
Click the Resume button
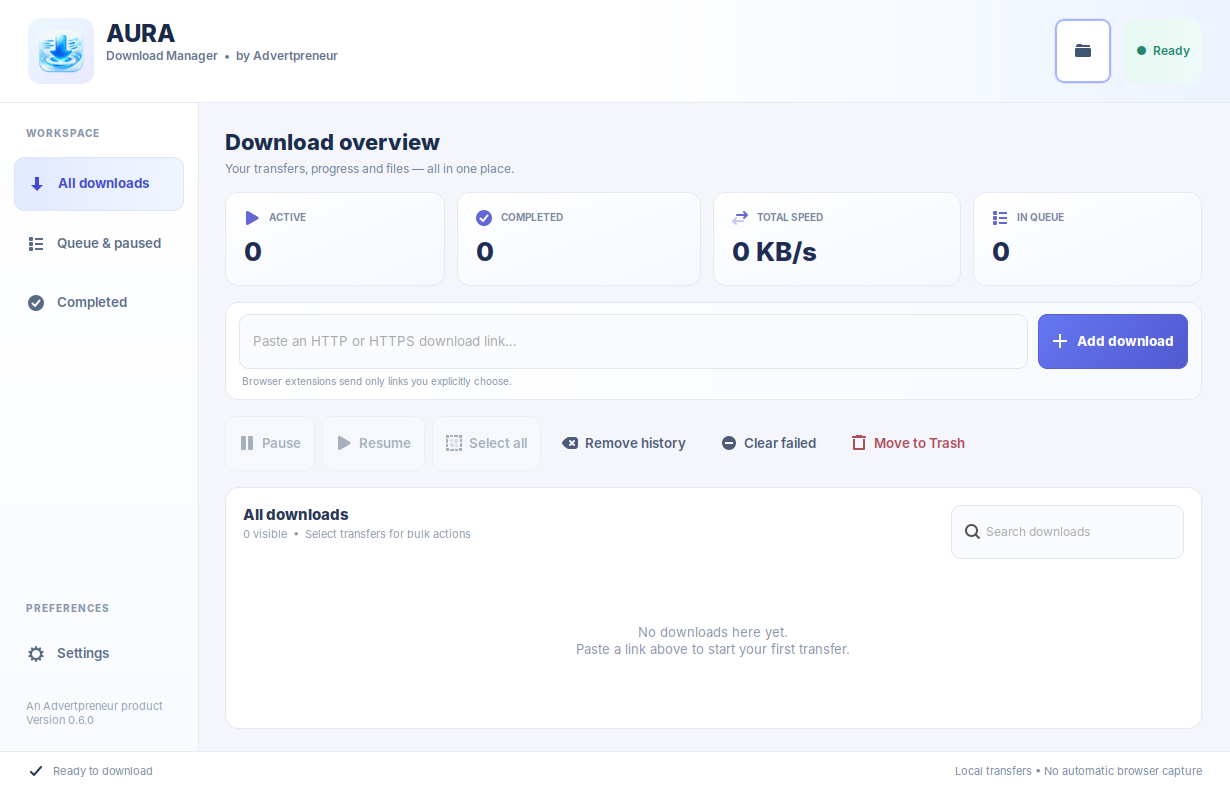pos(373,443)
